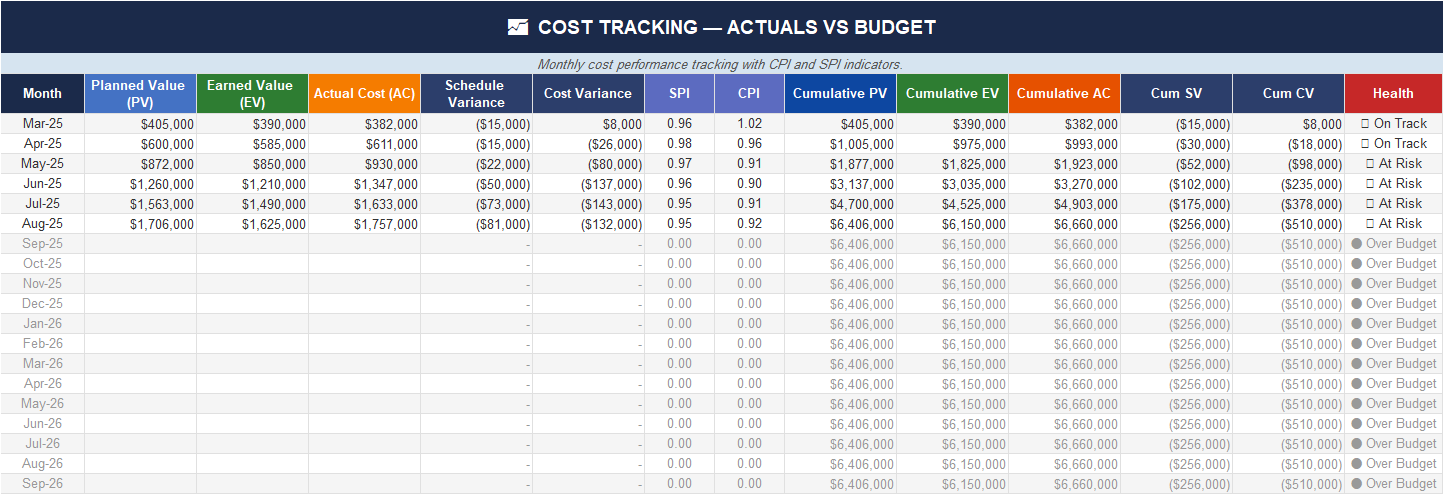Screen dimensions: 1443x494
Task: Click the At Risk status icon for May-25
Action: click(x=1370, y=164)
